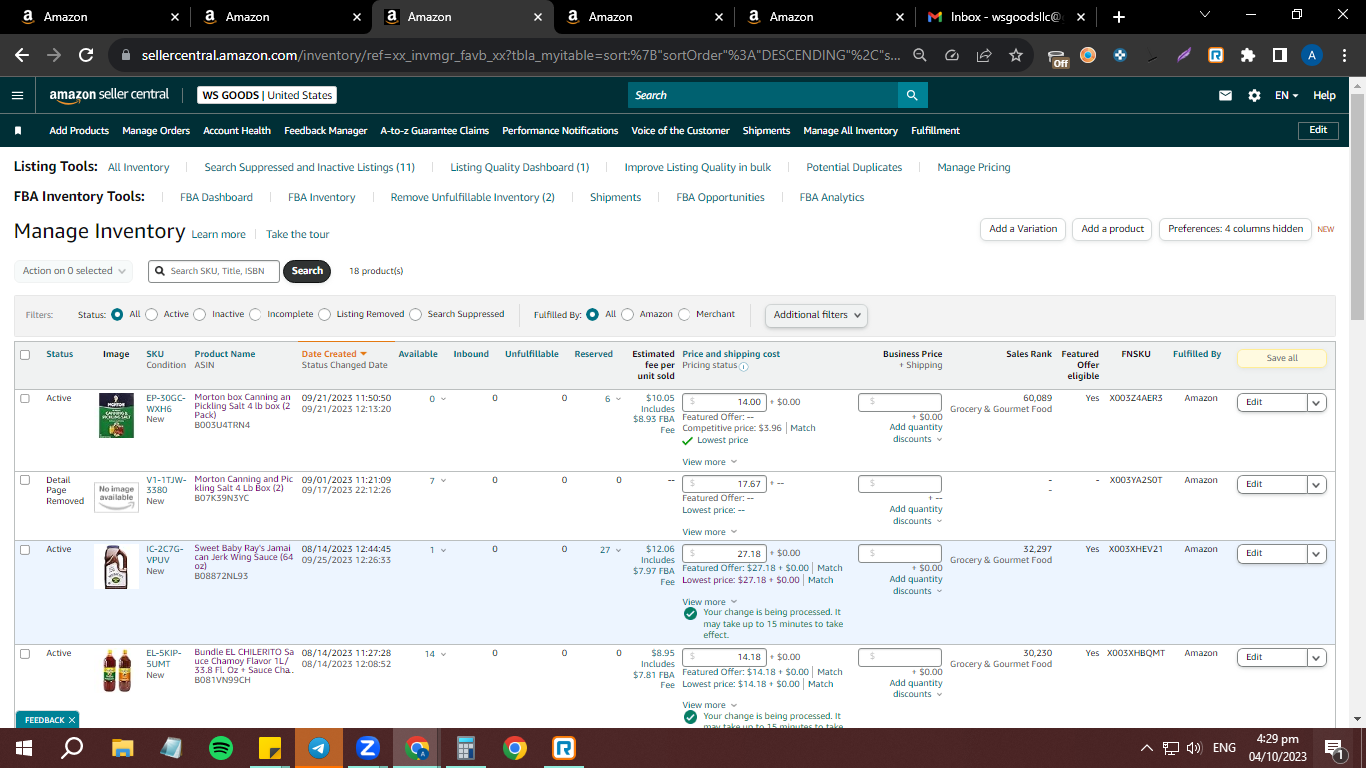The width and height of the screenshot is (1366, 768).
Task: Open Performance Notifications menu item
Action: click(x=560, y=131)
